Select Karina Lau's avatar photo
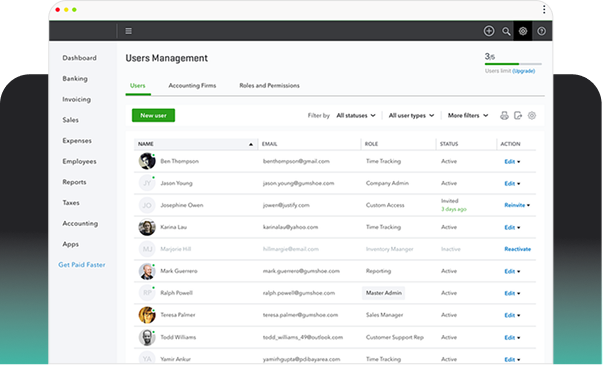Screen dimensions: 603x365 click(x=147, y=227)
